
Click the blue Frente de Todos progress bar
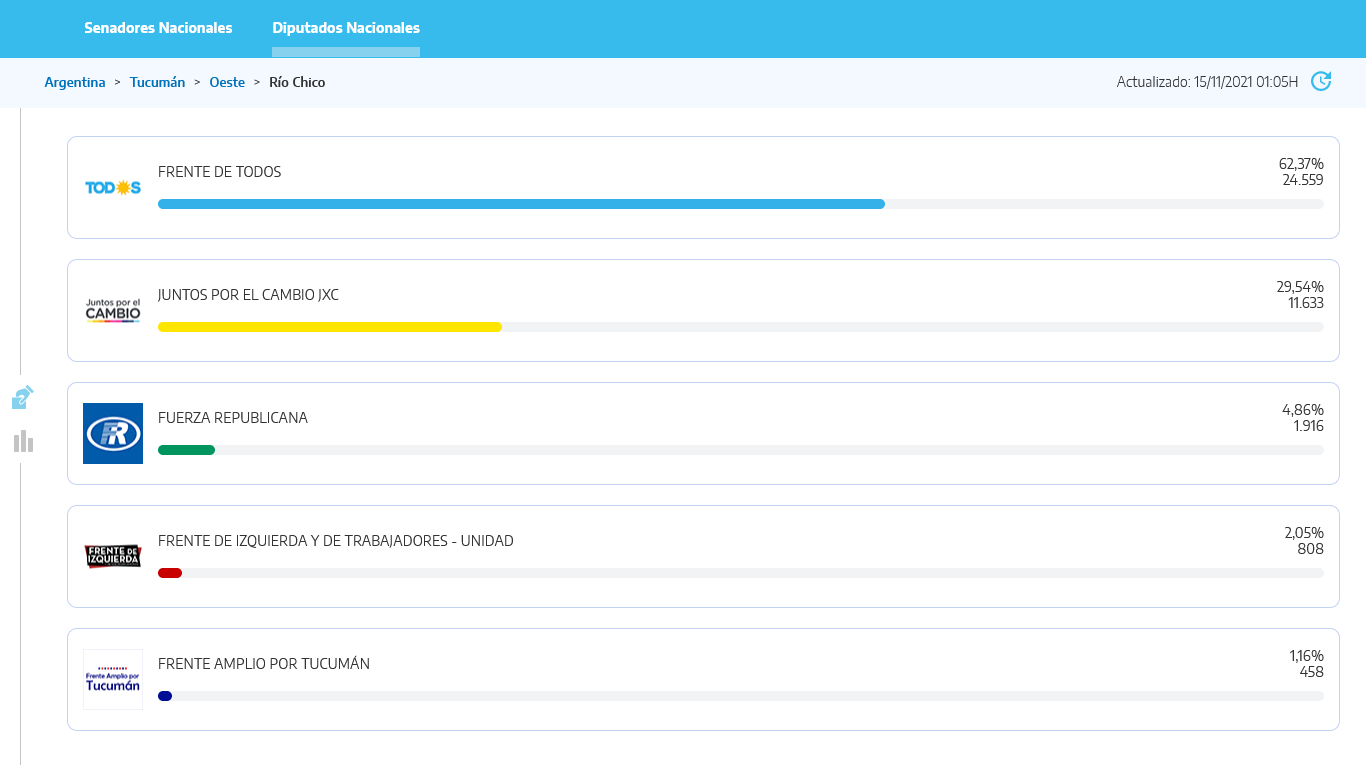[x=521, y=204]
